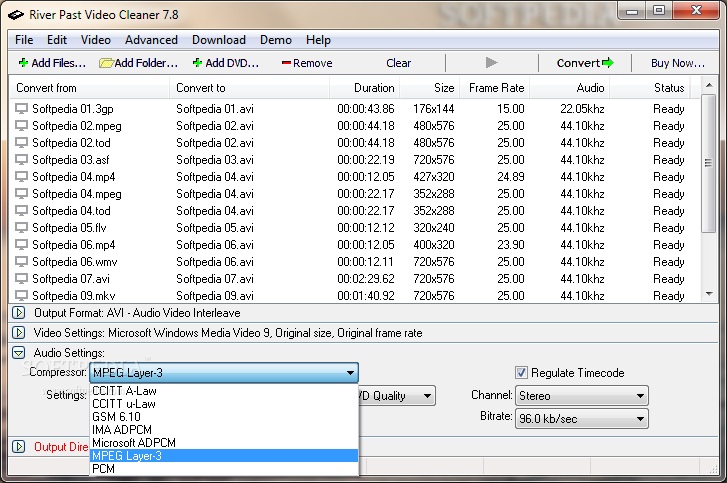Click the Add DVD green plus icon
Image resolution: width=727 pixels, height=483 pixels.
pyautogui.click(x=198, y=63)
